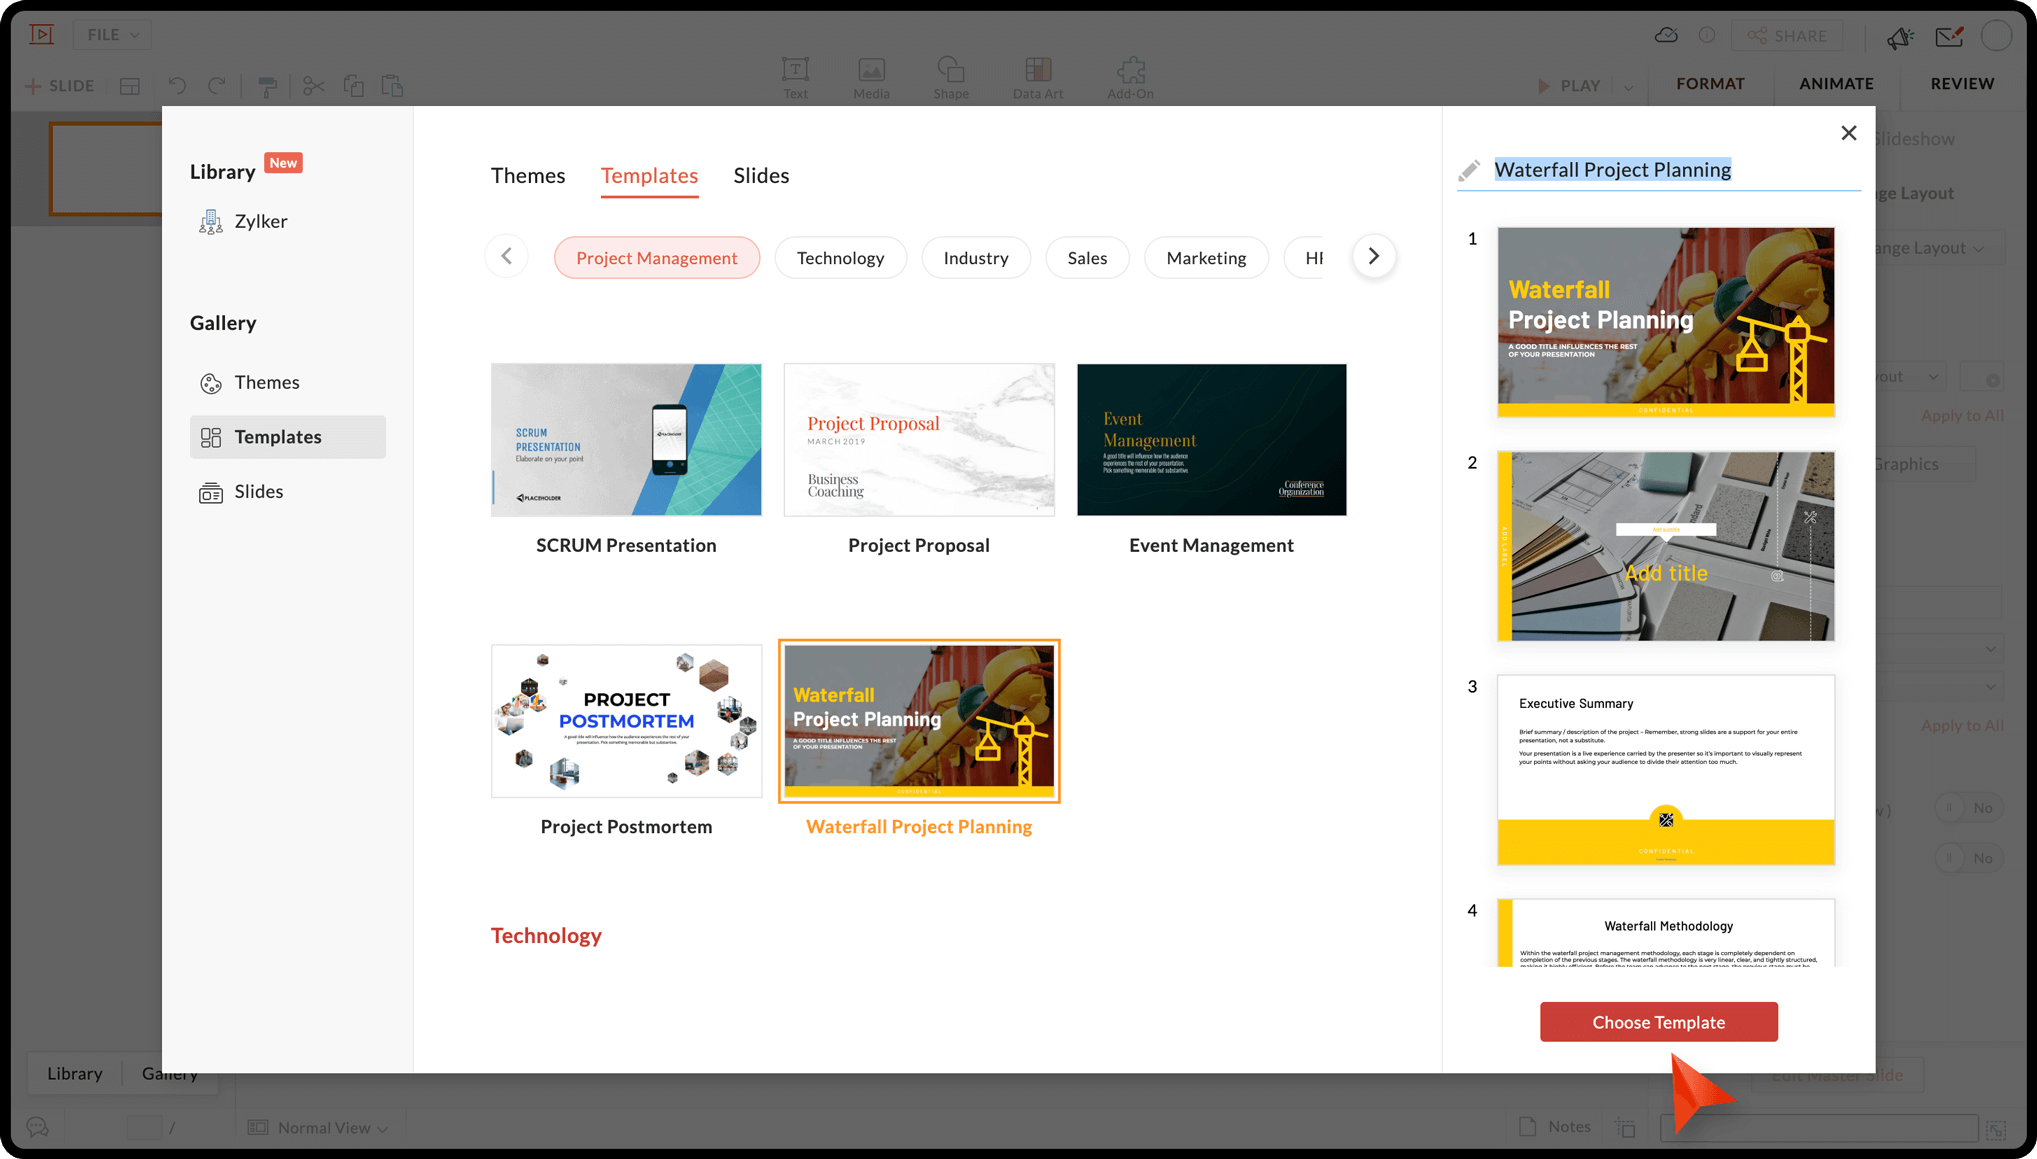Add a new SLIDE

60,86
